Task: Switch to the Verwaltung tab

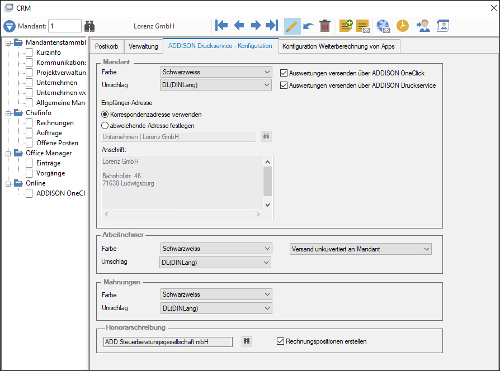Action: [143, 46]
